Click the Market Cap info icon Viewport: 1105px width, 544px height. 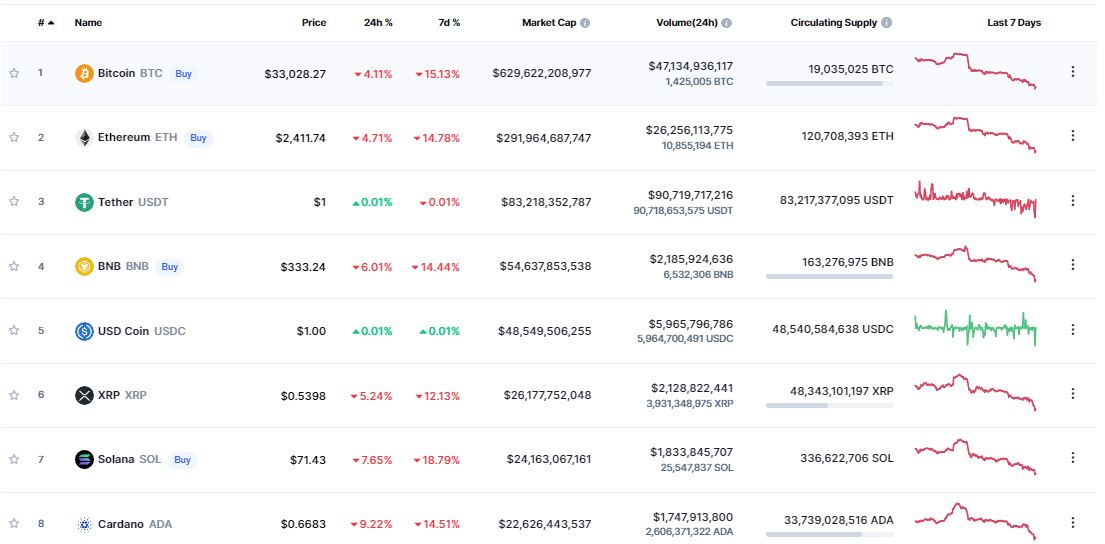(x=585, y=22)
